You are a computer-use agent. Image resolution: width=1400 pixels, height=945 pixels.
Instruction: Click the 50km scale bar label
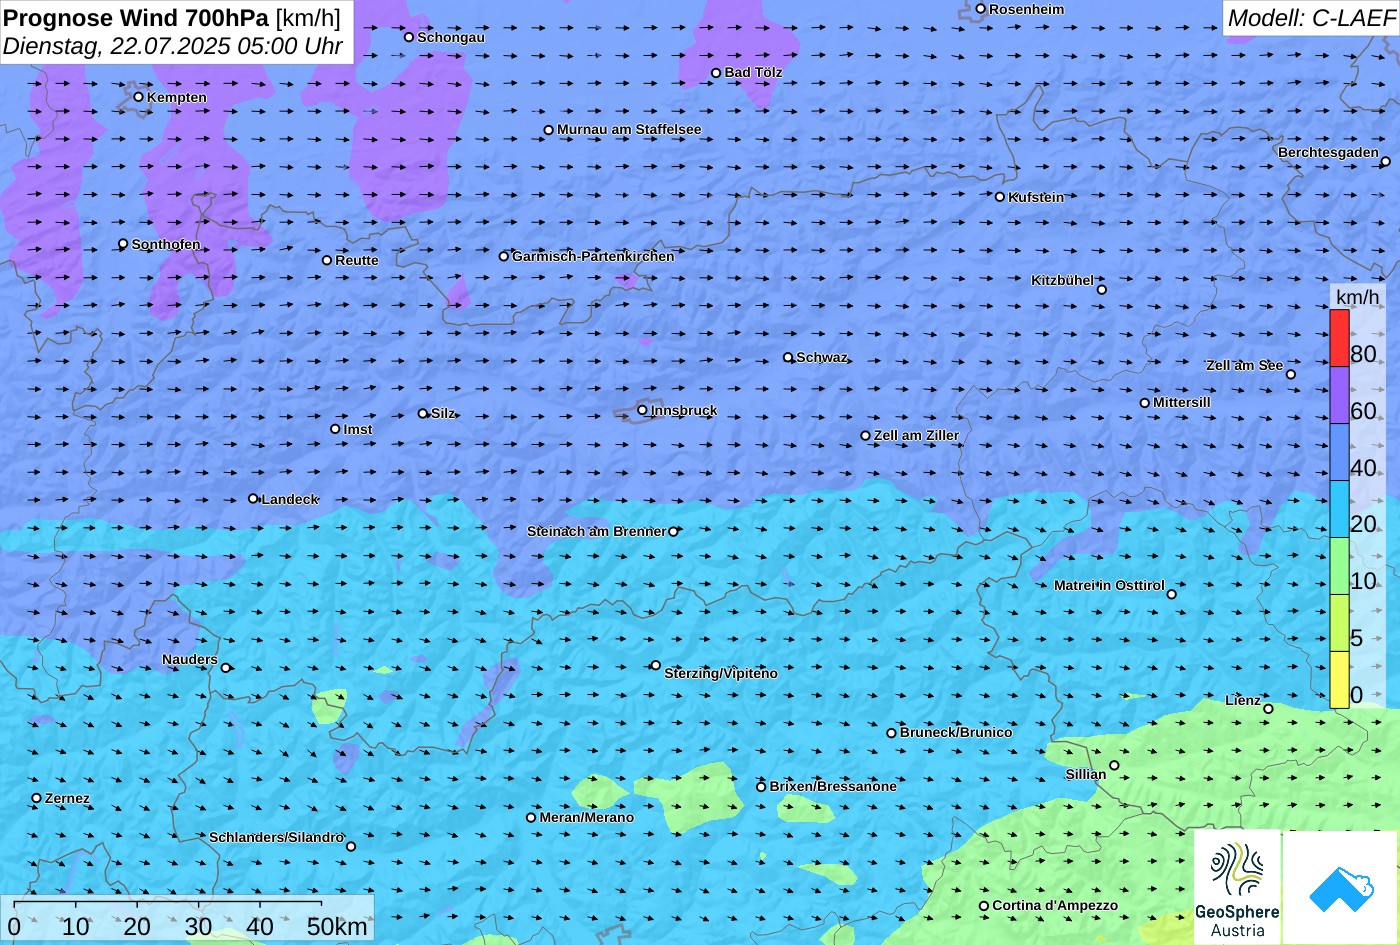tap(337, 927)
